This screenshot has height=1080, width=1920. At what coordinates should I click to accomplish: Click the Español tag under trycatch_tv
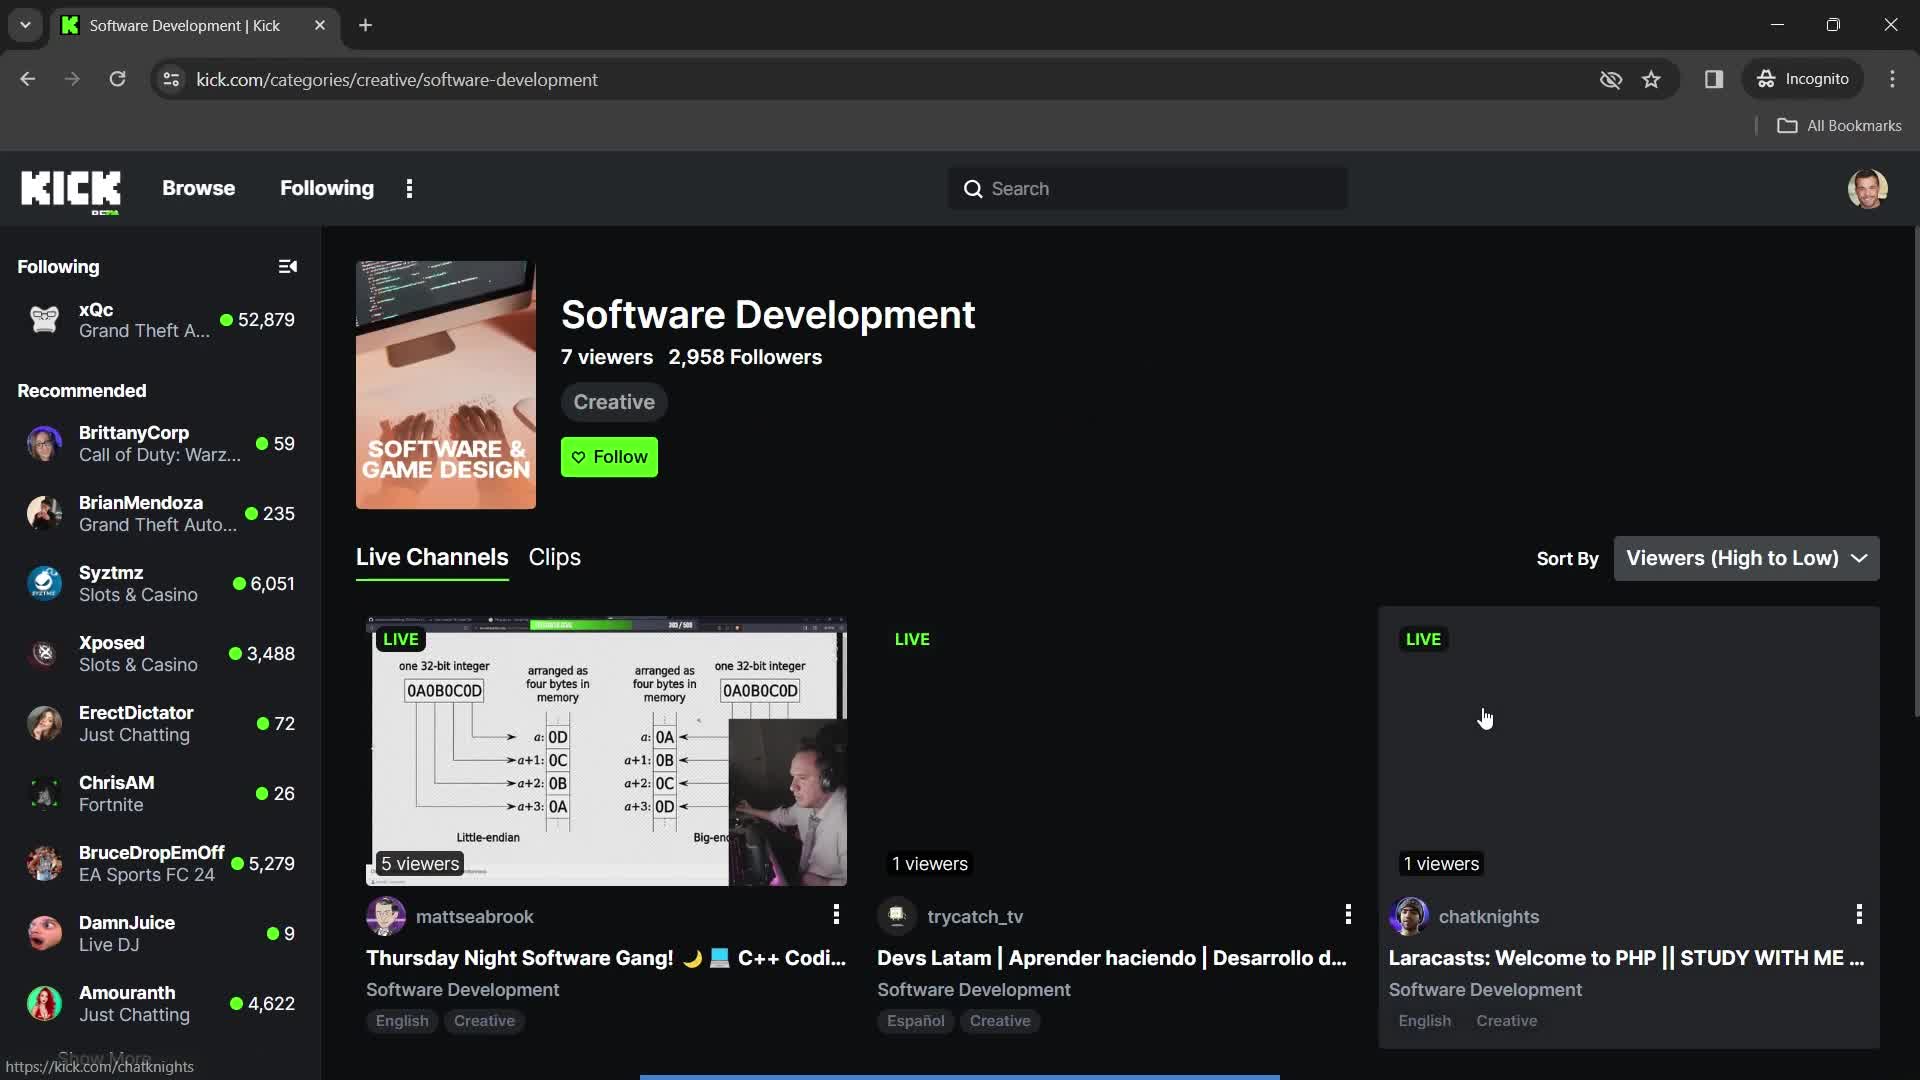click(915, 1021)
